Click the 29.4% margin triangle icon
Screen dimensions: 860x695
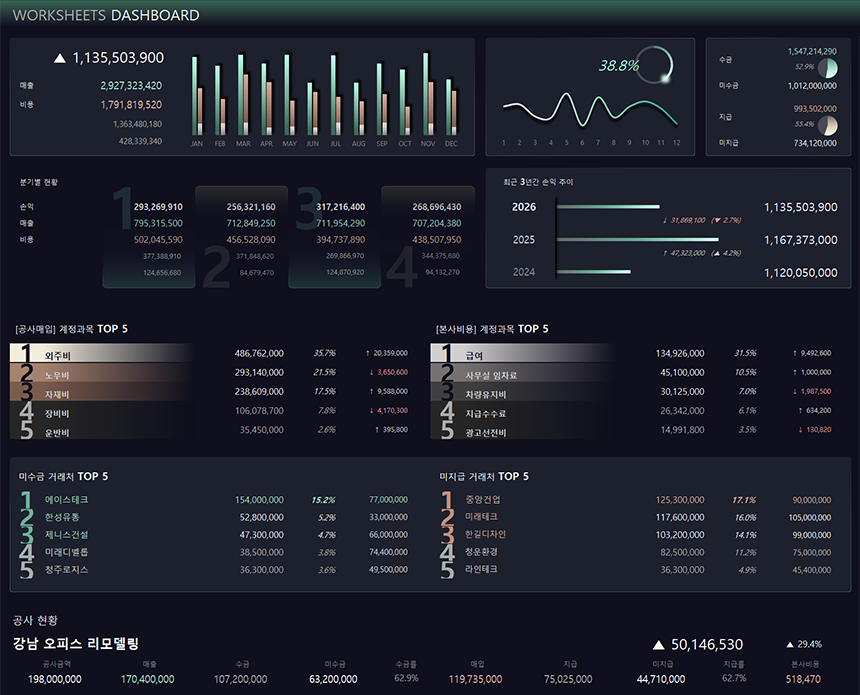point(790,645)
